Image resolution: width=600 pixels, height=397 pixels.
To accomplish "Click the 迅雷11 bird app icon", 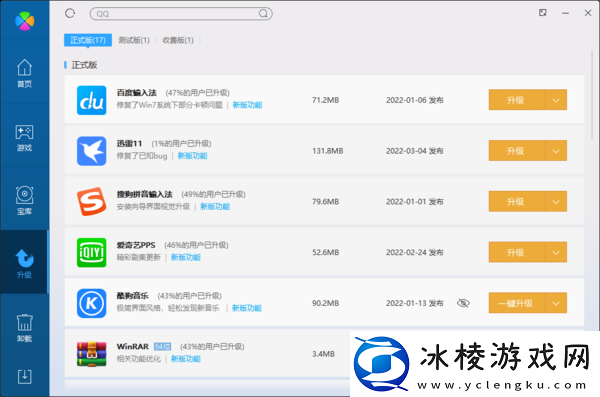I will [91, 151].
